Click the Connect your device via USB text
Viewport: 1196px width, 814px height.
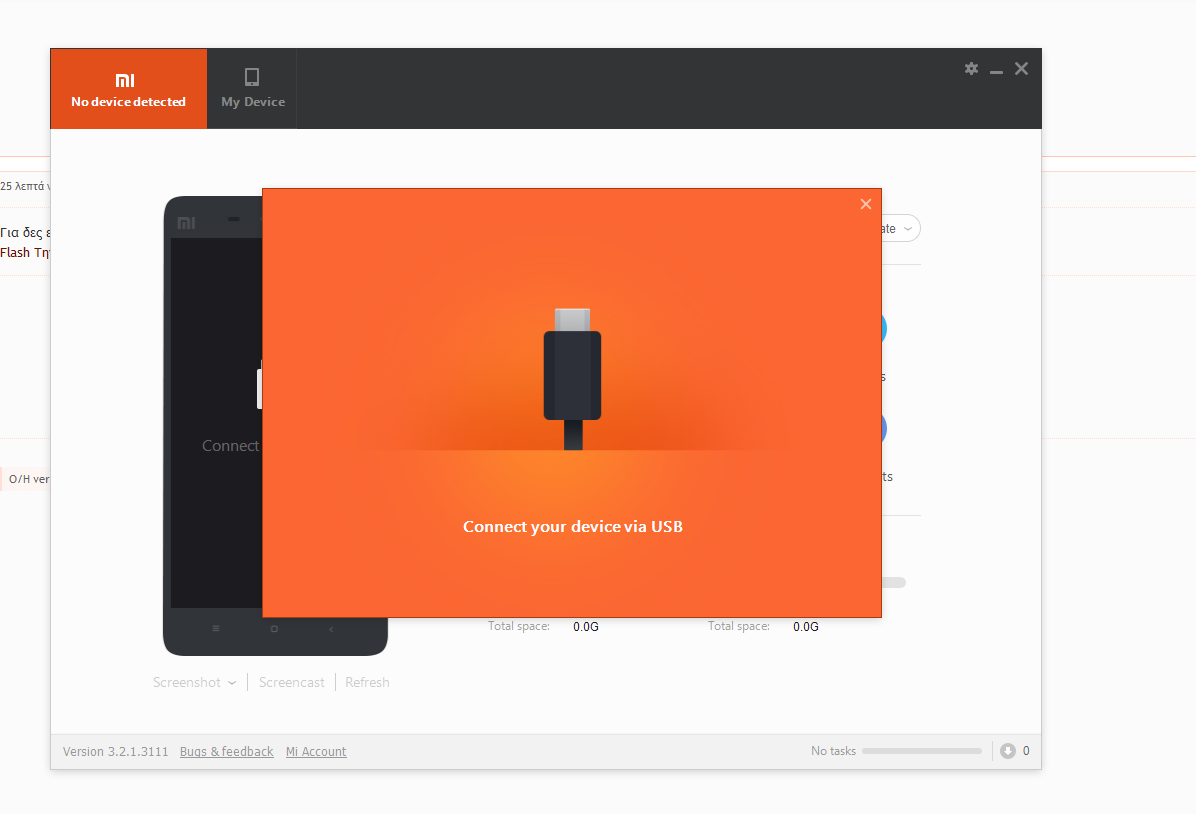[x=573, y=526]
